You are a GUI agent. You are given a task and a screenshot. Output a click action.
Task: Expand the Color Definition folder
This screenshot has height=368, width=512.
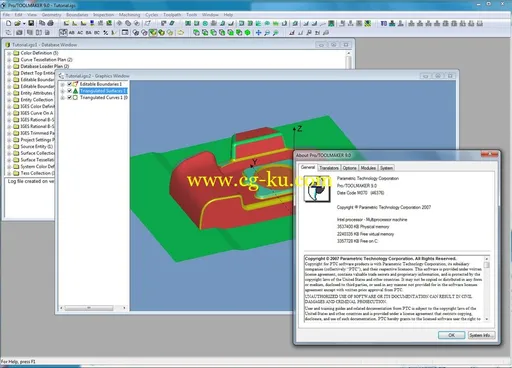tap(9, 53)
